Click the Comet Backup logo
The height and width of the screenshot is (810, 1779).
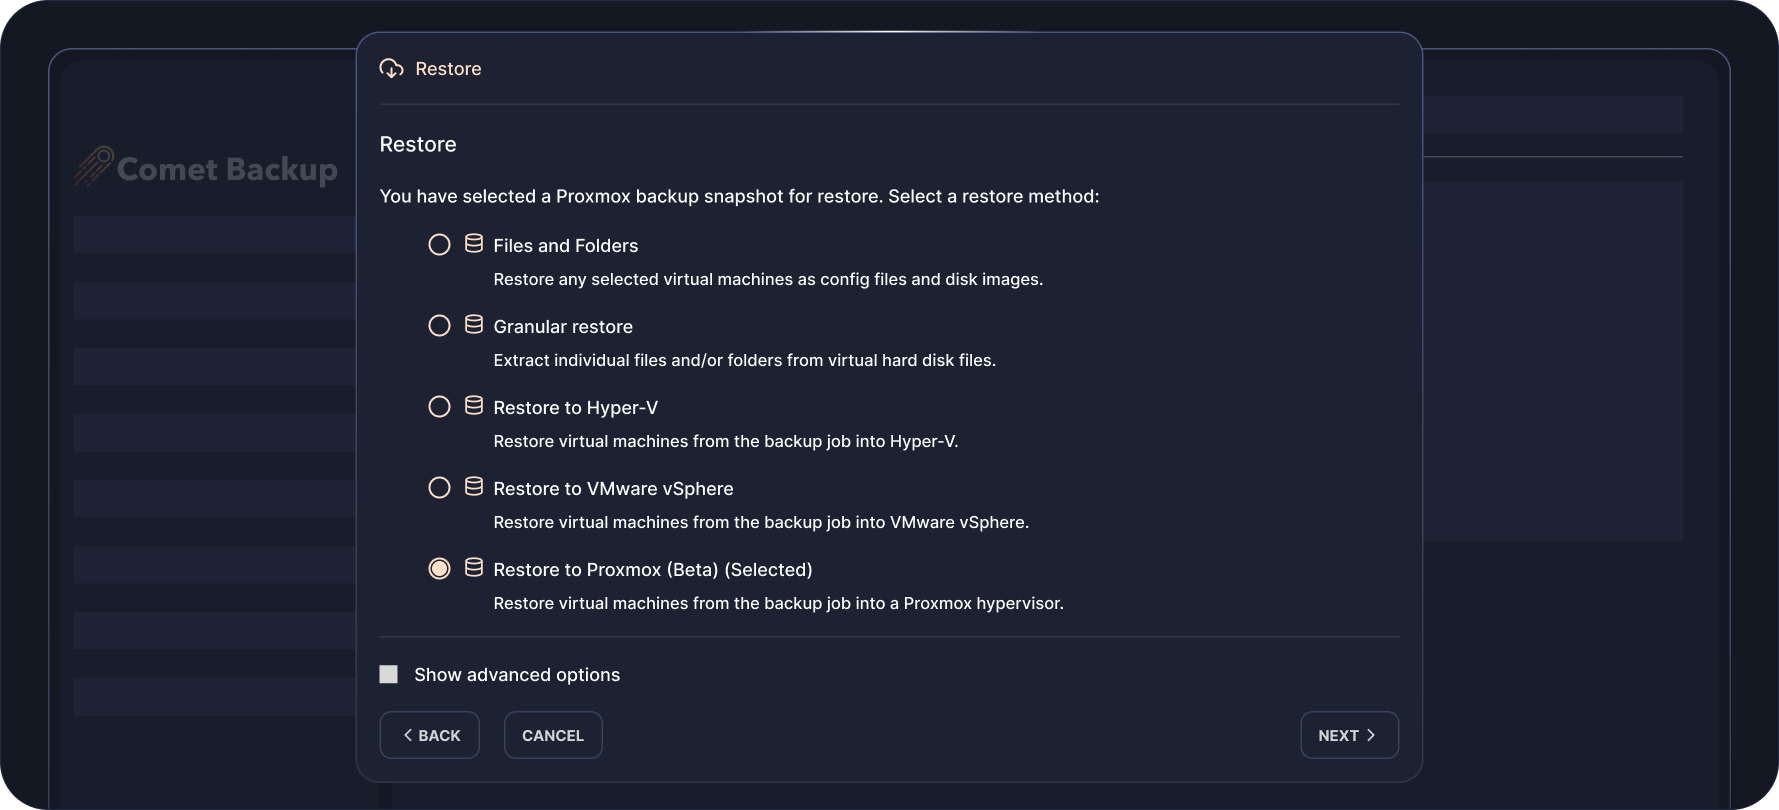click(206, 168)
